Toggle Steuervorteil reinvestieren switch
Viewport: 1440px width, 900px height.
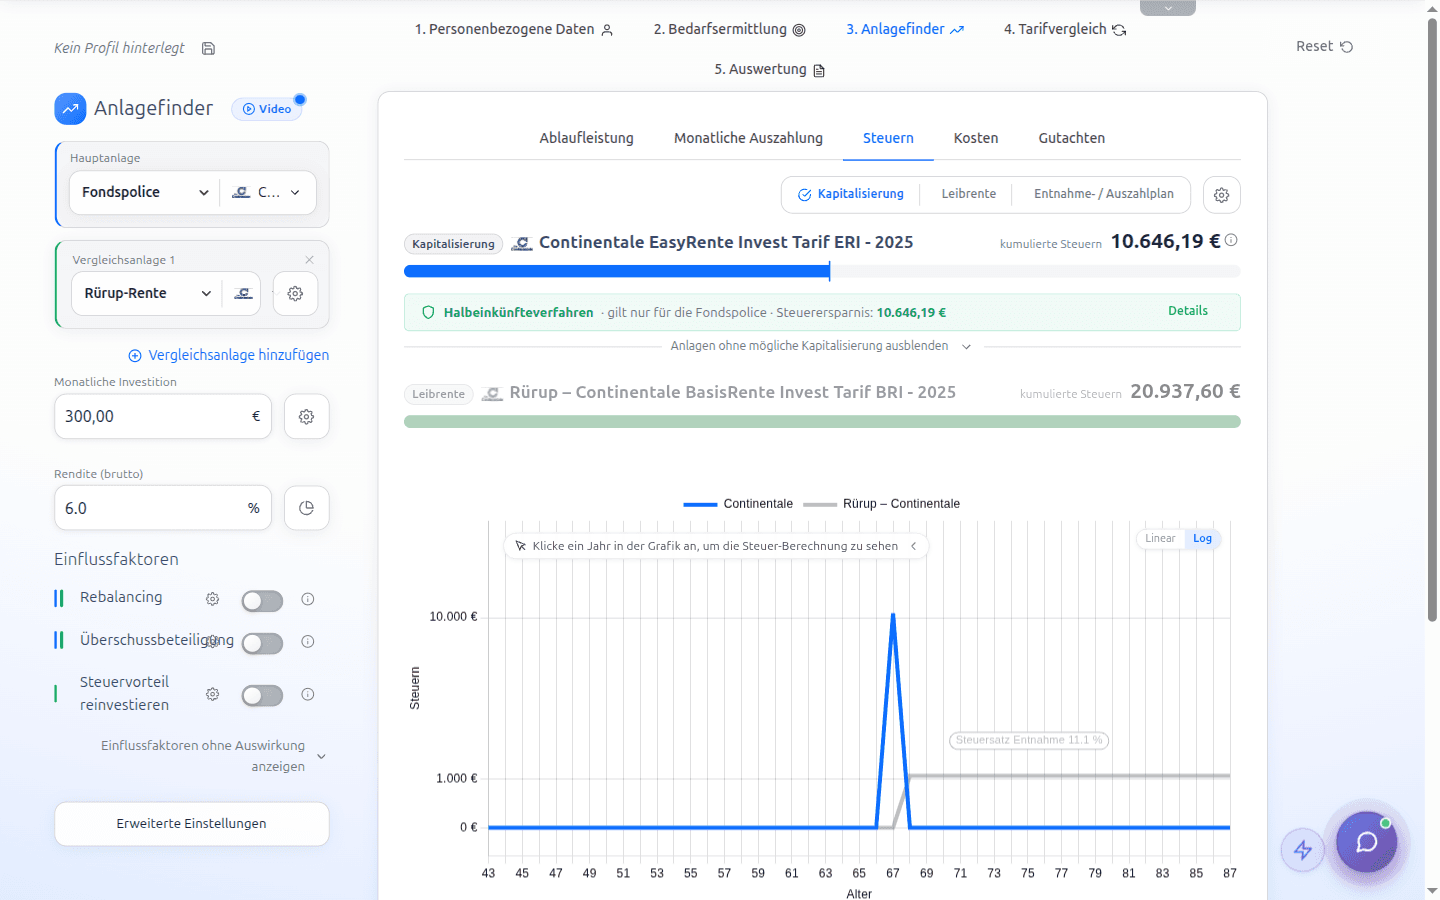click(262, 695)
